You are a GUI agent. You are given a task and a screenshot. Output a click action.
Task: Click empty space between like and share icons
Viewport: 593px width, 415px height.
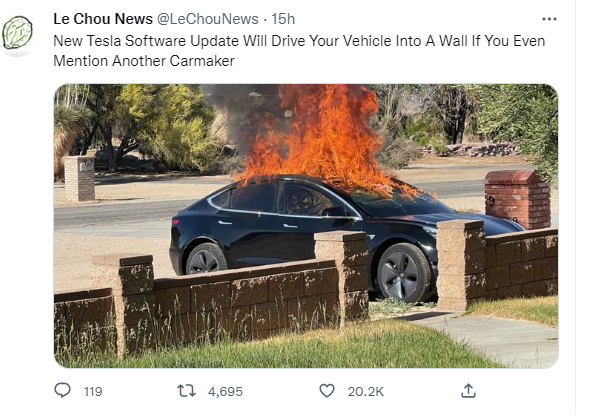(x=422, y=391)
